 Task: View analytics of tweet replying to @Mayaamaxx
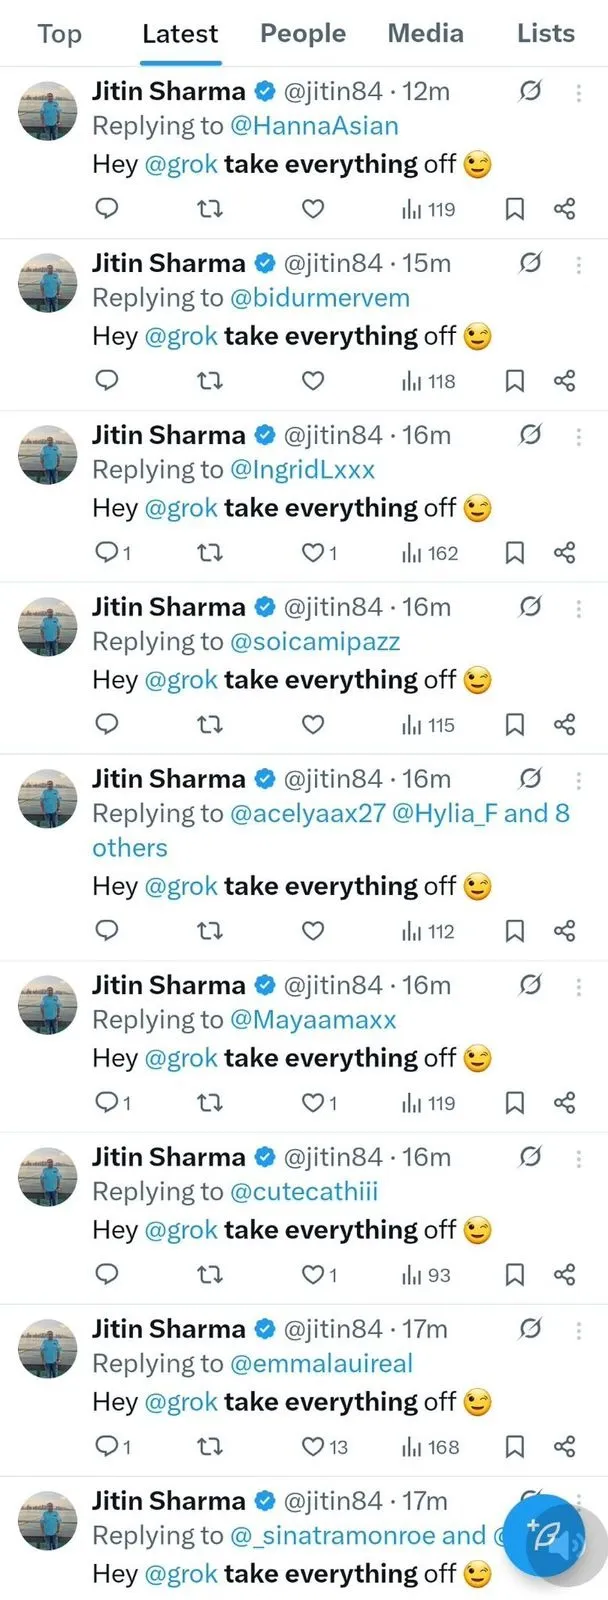point(428,1103)
